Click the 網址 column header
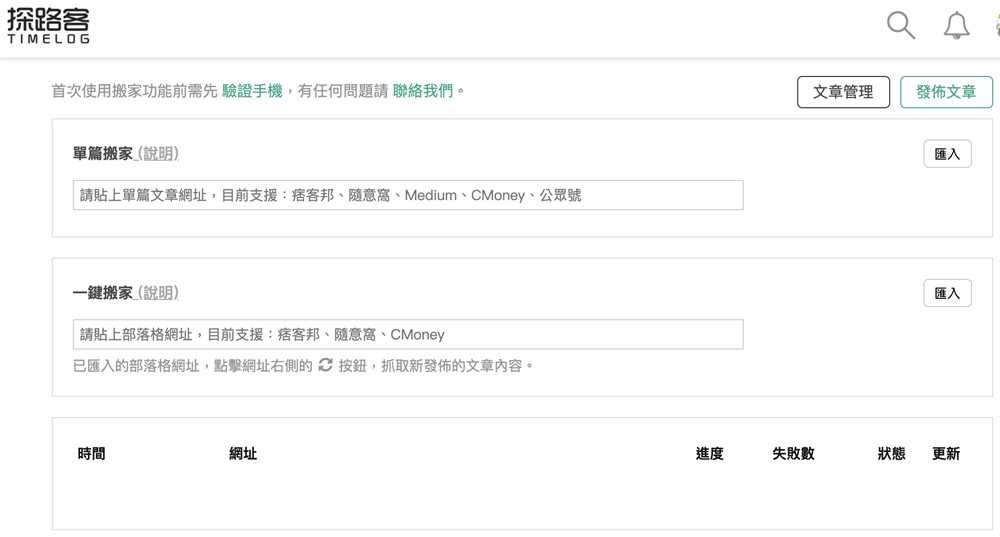Screen dimensions: 1000x537 tap(243, 454)
